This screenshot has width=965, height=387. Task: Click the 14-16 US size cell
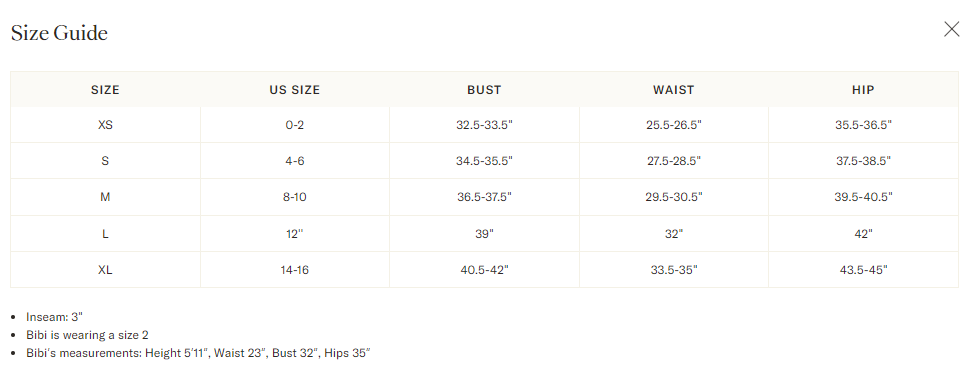tap(295, 270)
